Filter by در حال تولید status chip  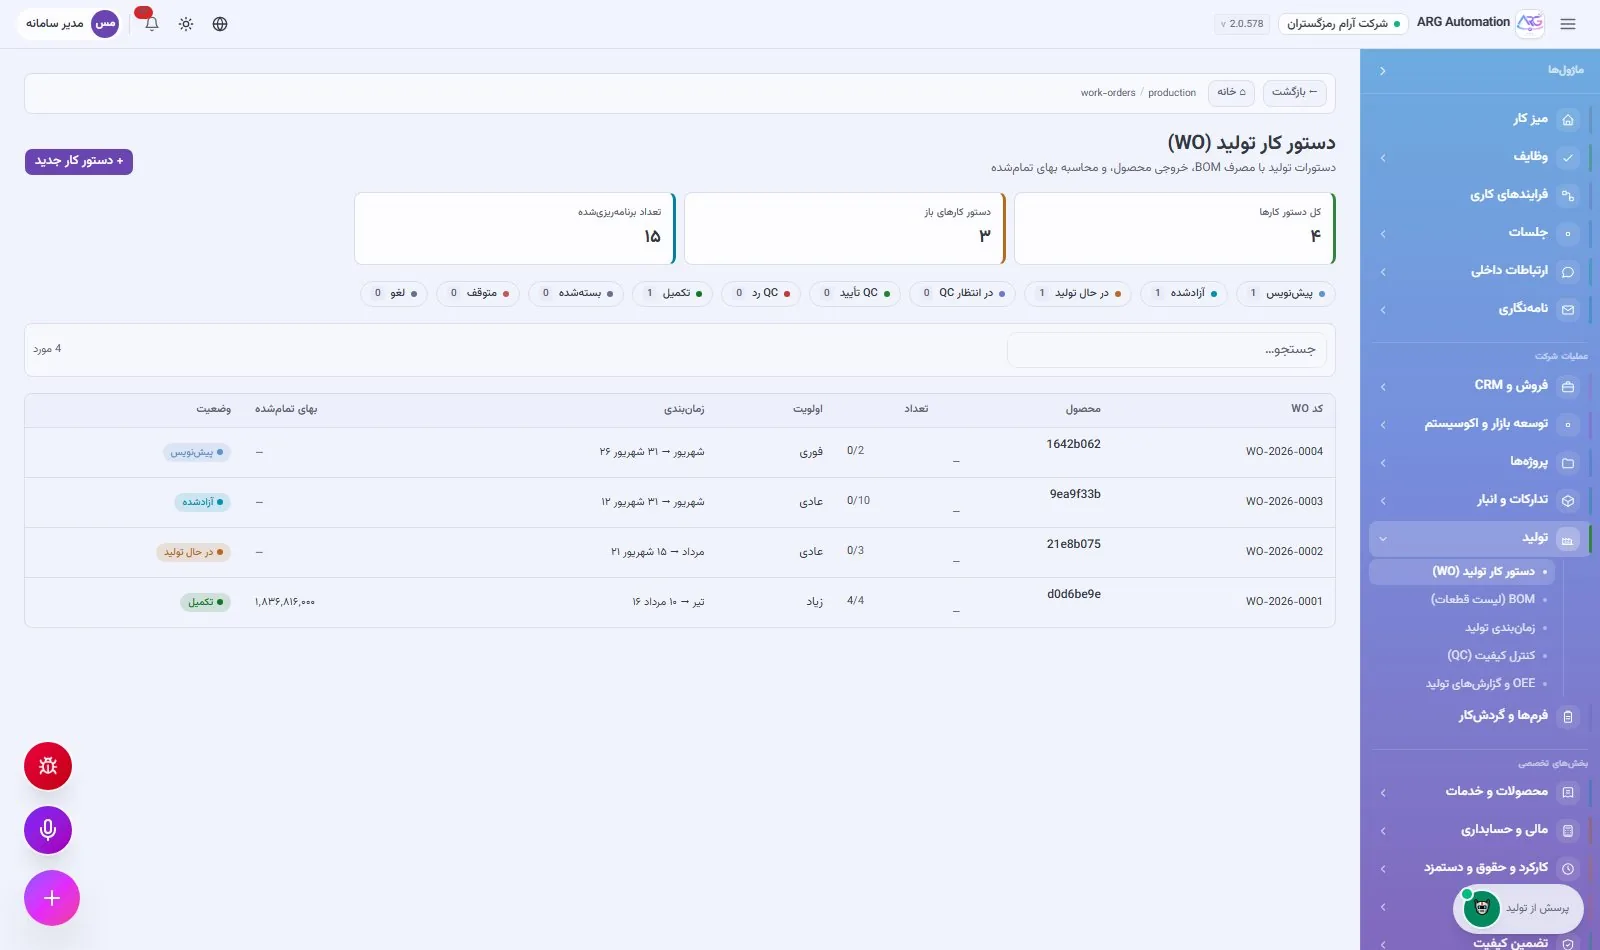click(1078, 293)
